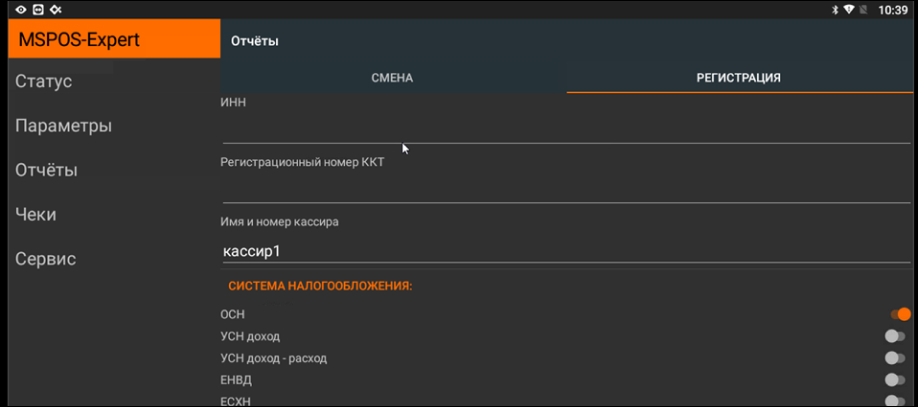Tap the Wi-Fi signal icon

pyautogui.click(x=849, y=9)
